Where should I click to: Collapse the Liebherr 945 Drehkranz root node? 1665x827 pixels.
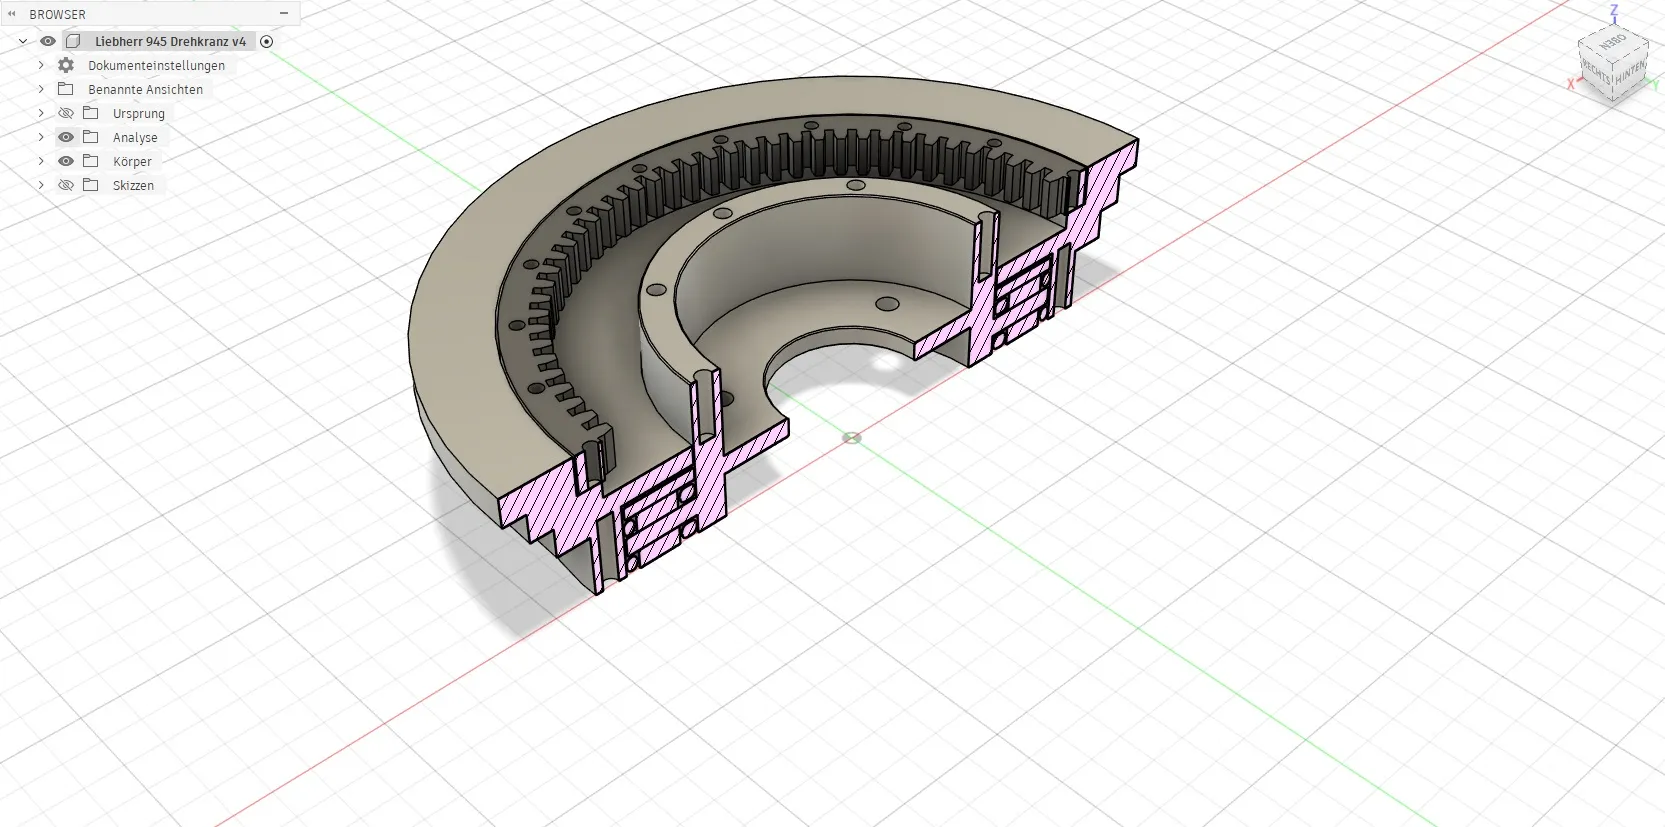tap(23, 41)
